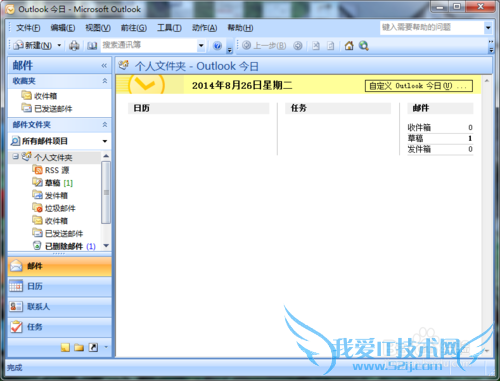Screen dimensions: 500x381
Task: Click the Folder List icon
Action: (79, 348)
